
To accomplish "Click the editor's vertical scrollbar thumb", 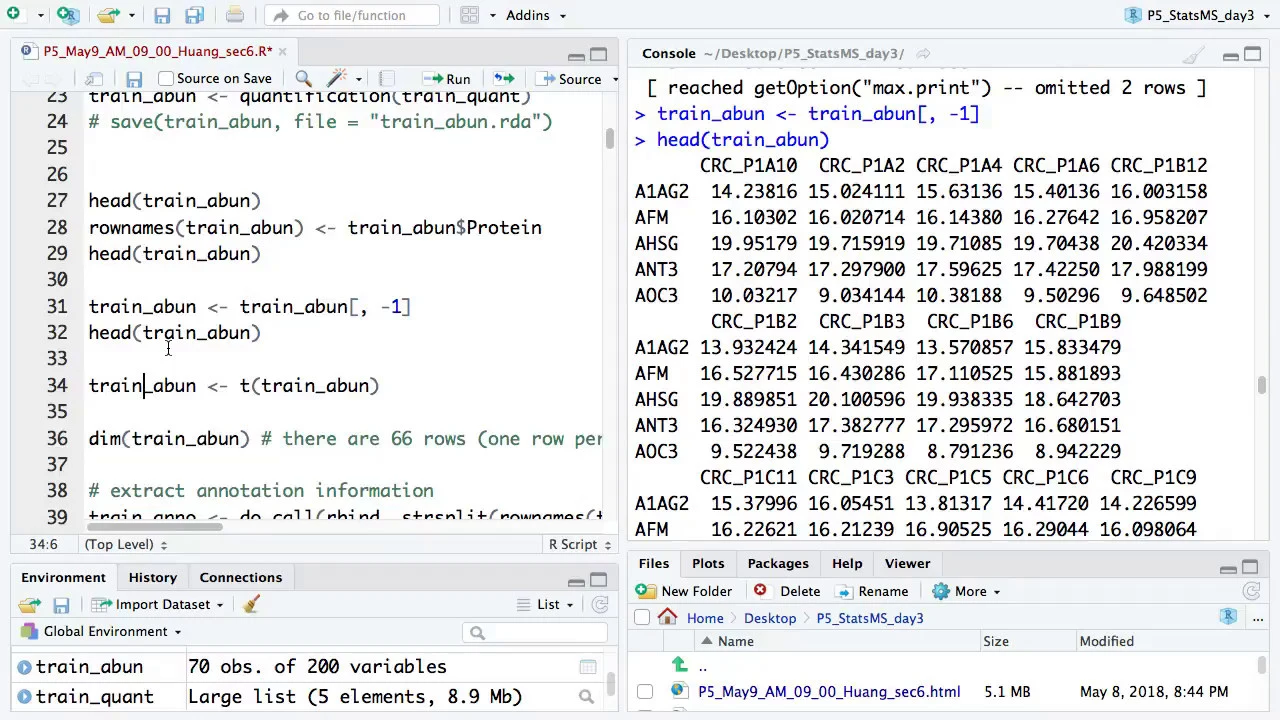I will click(609, 139).
